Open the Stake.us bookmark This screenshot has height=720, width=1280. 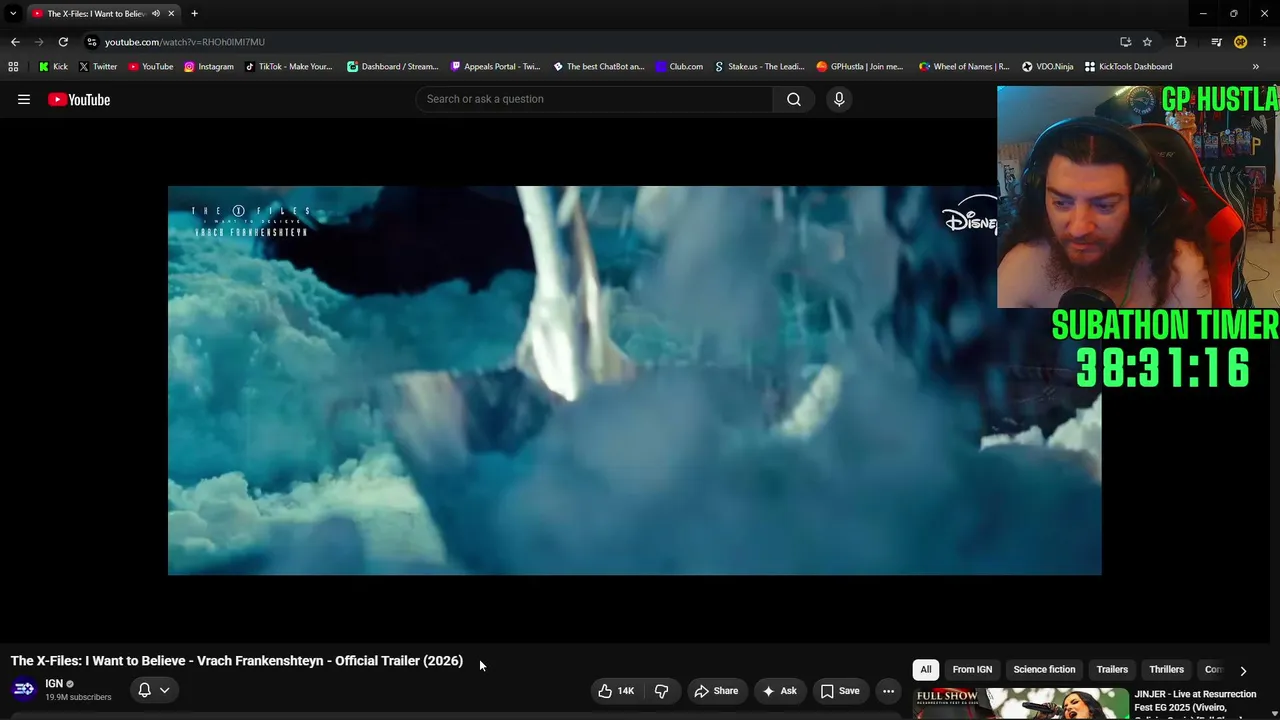coord(759,67)
